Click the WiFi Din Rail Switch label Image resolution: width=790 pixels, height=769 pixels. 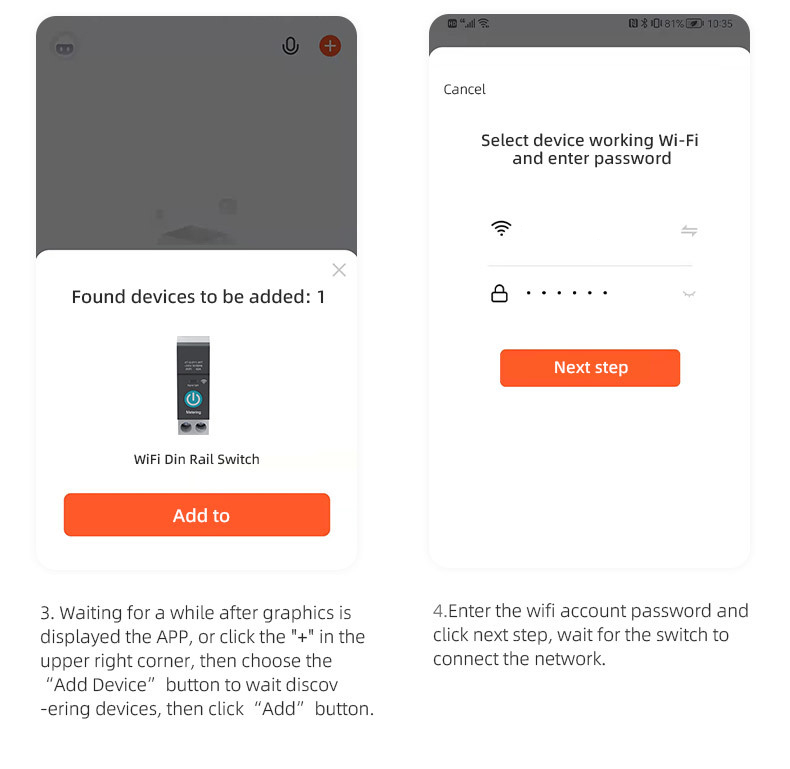196,459
